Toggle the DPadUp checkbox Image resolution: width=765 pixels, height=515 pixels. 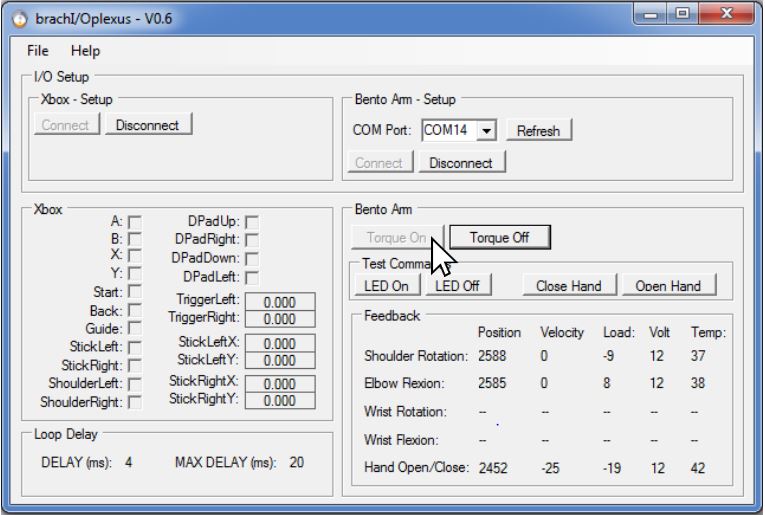252,222
